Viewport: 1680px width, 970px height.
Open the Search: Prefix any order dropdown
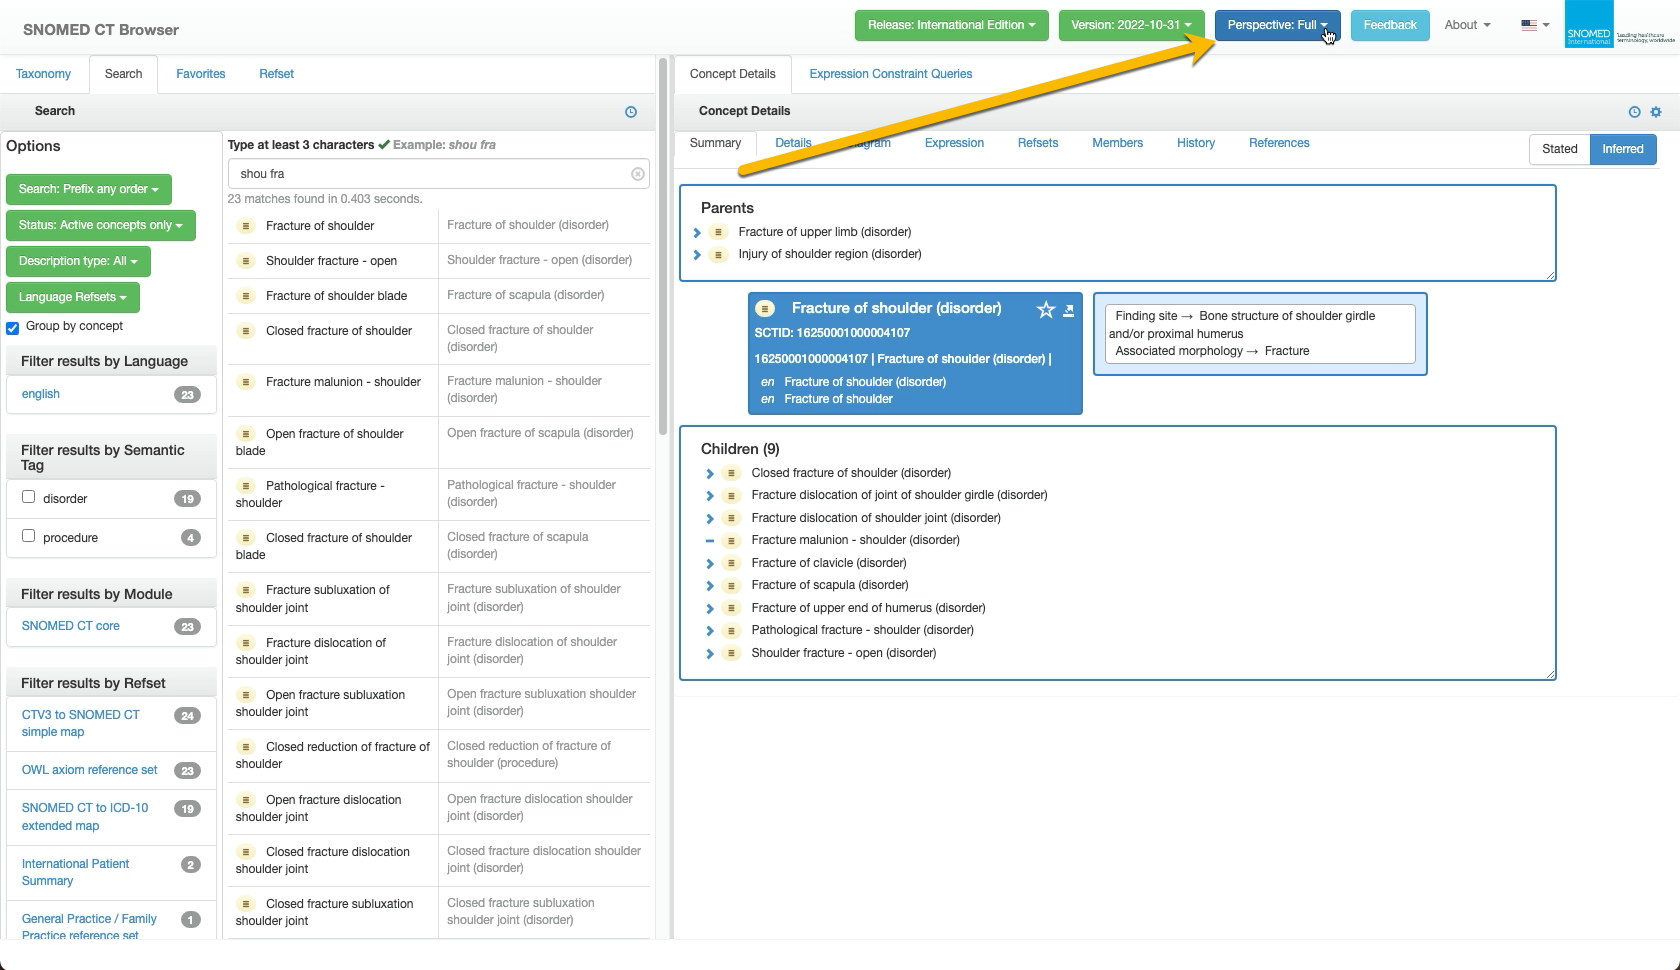(88, 189)
